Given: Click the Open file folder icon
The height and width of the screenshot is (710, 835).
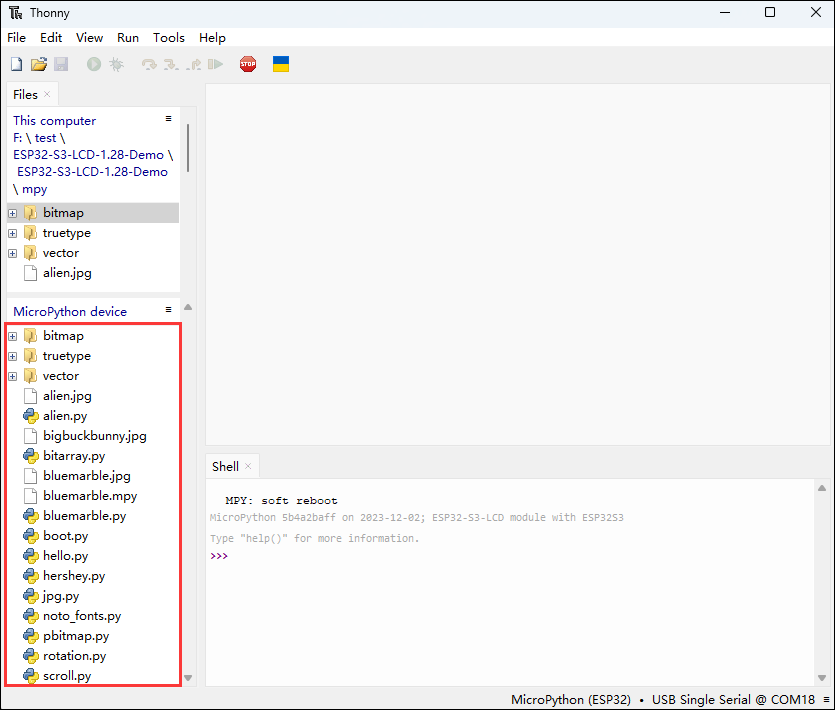Looking at the screenshot, I should point(38,64).
